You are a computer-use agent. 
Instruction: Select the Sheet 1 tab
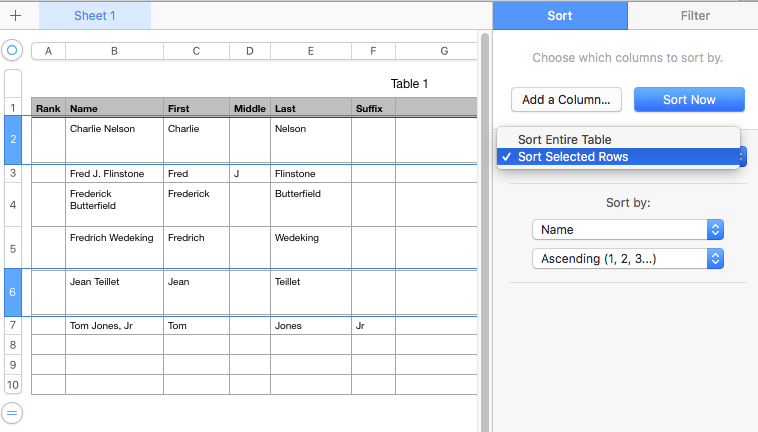95,16
